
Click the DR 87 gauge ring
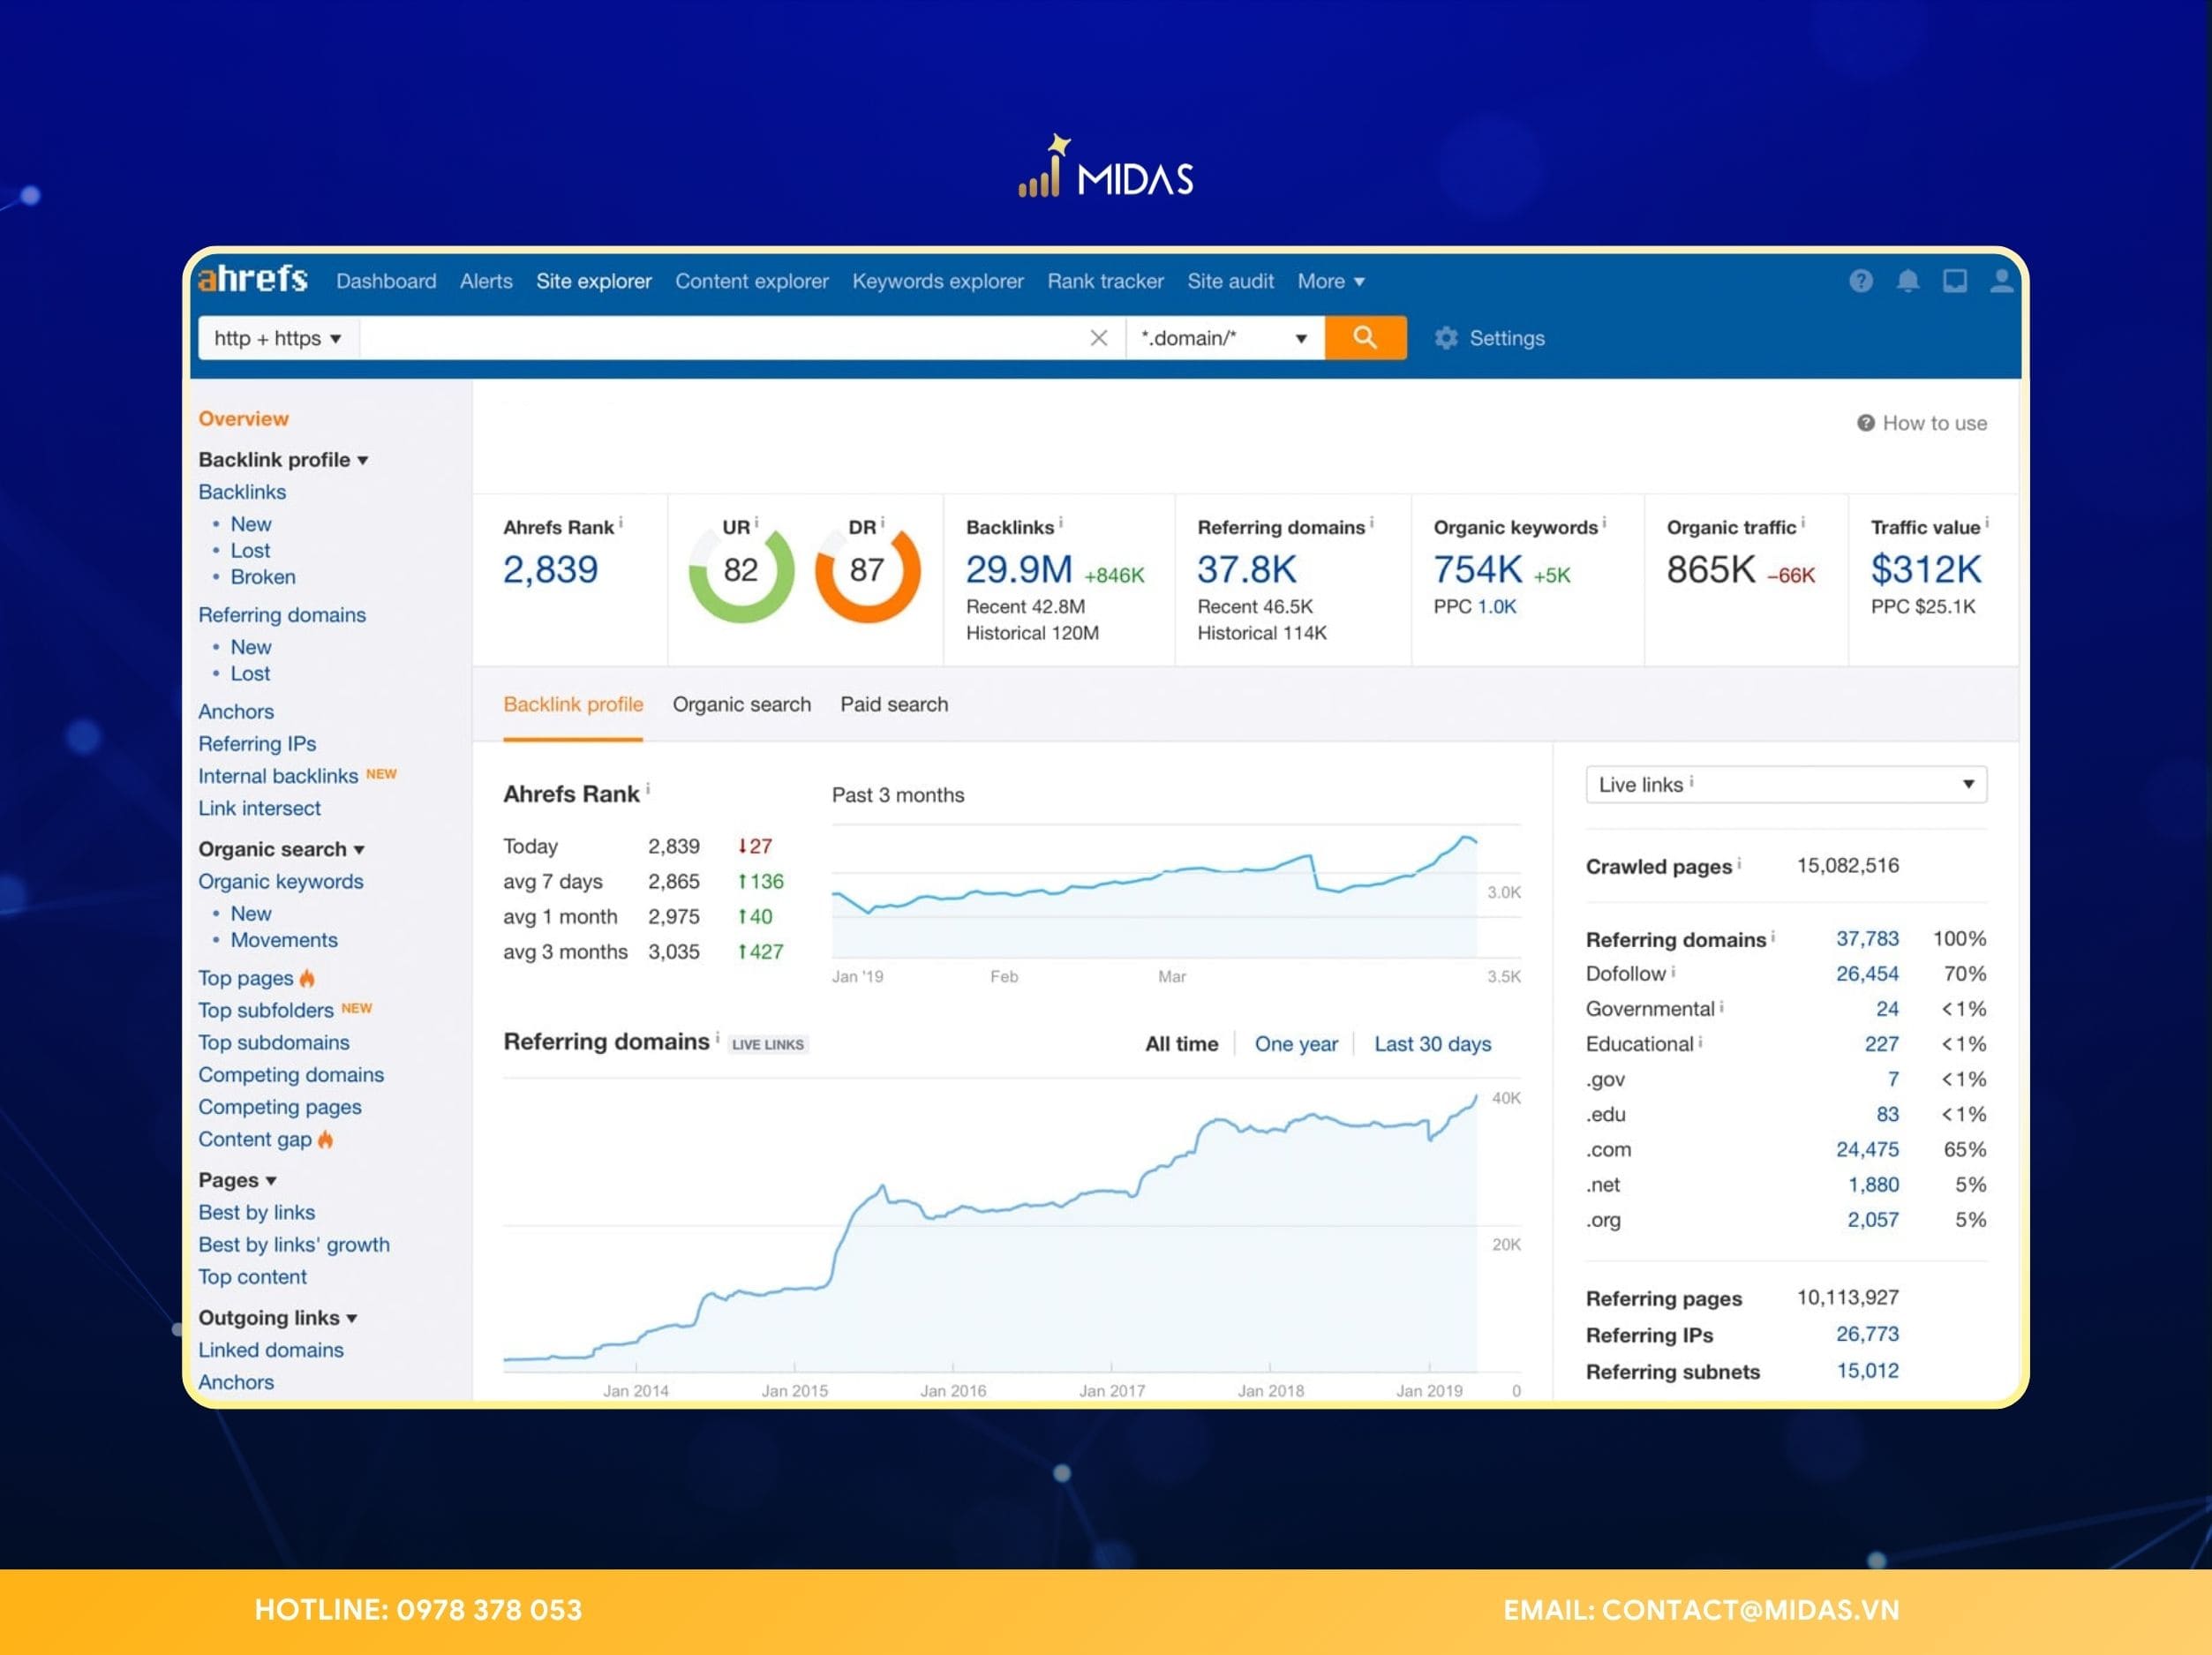pos(867,571)
